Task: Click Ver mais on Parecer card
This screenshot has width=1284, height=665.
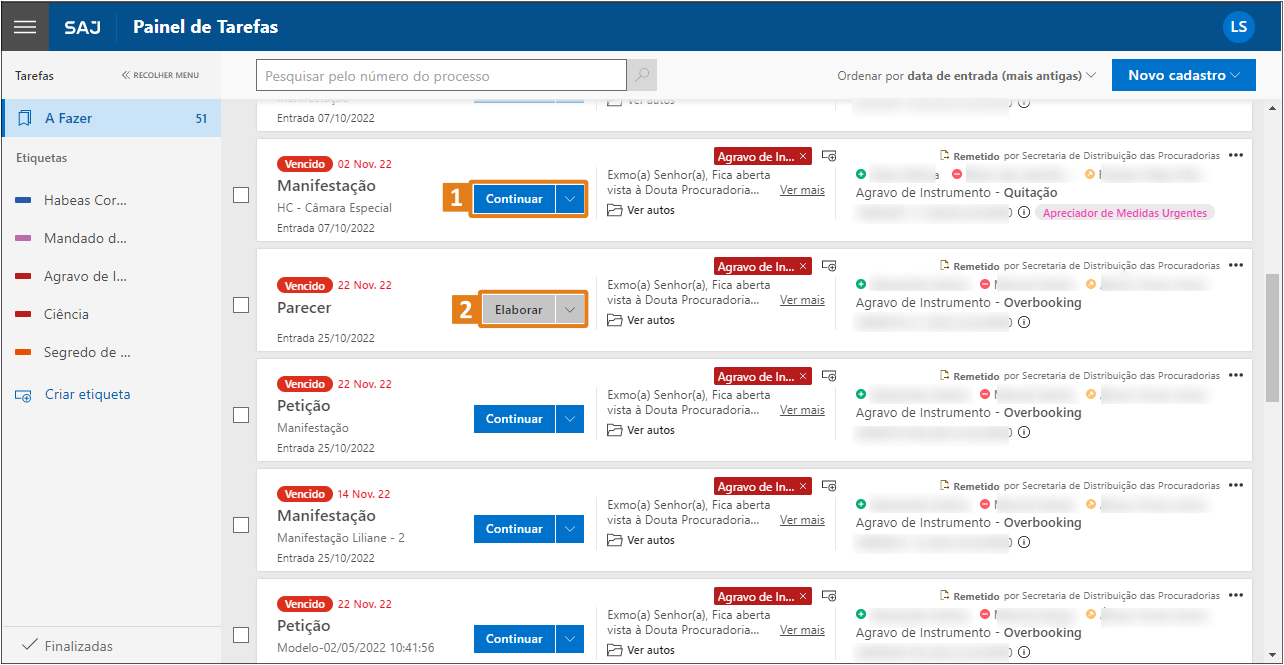Action: (802, 300)
